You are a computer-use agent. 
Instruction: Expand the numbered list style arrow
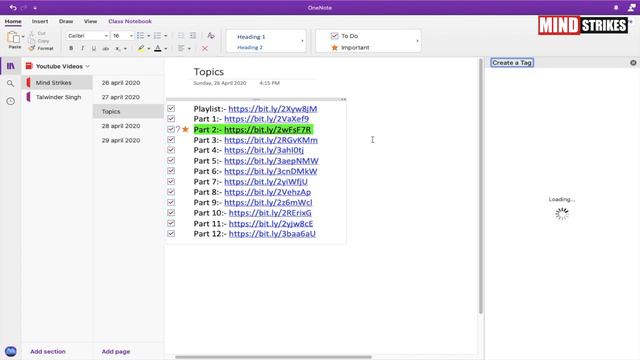tap(166, 36)
